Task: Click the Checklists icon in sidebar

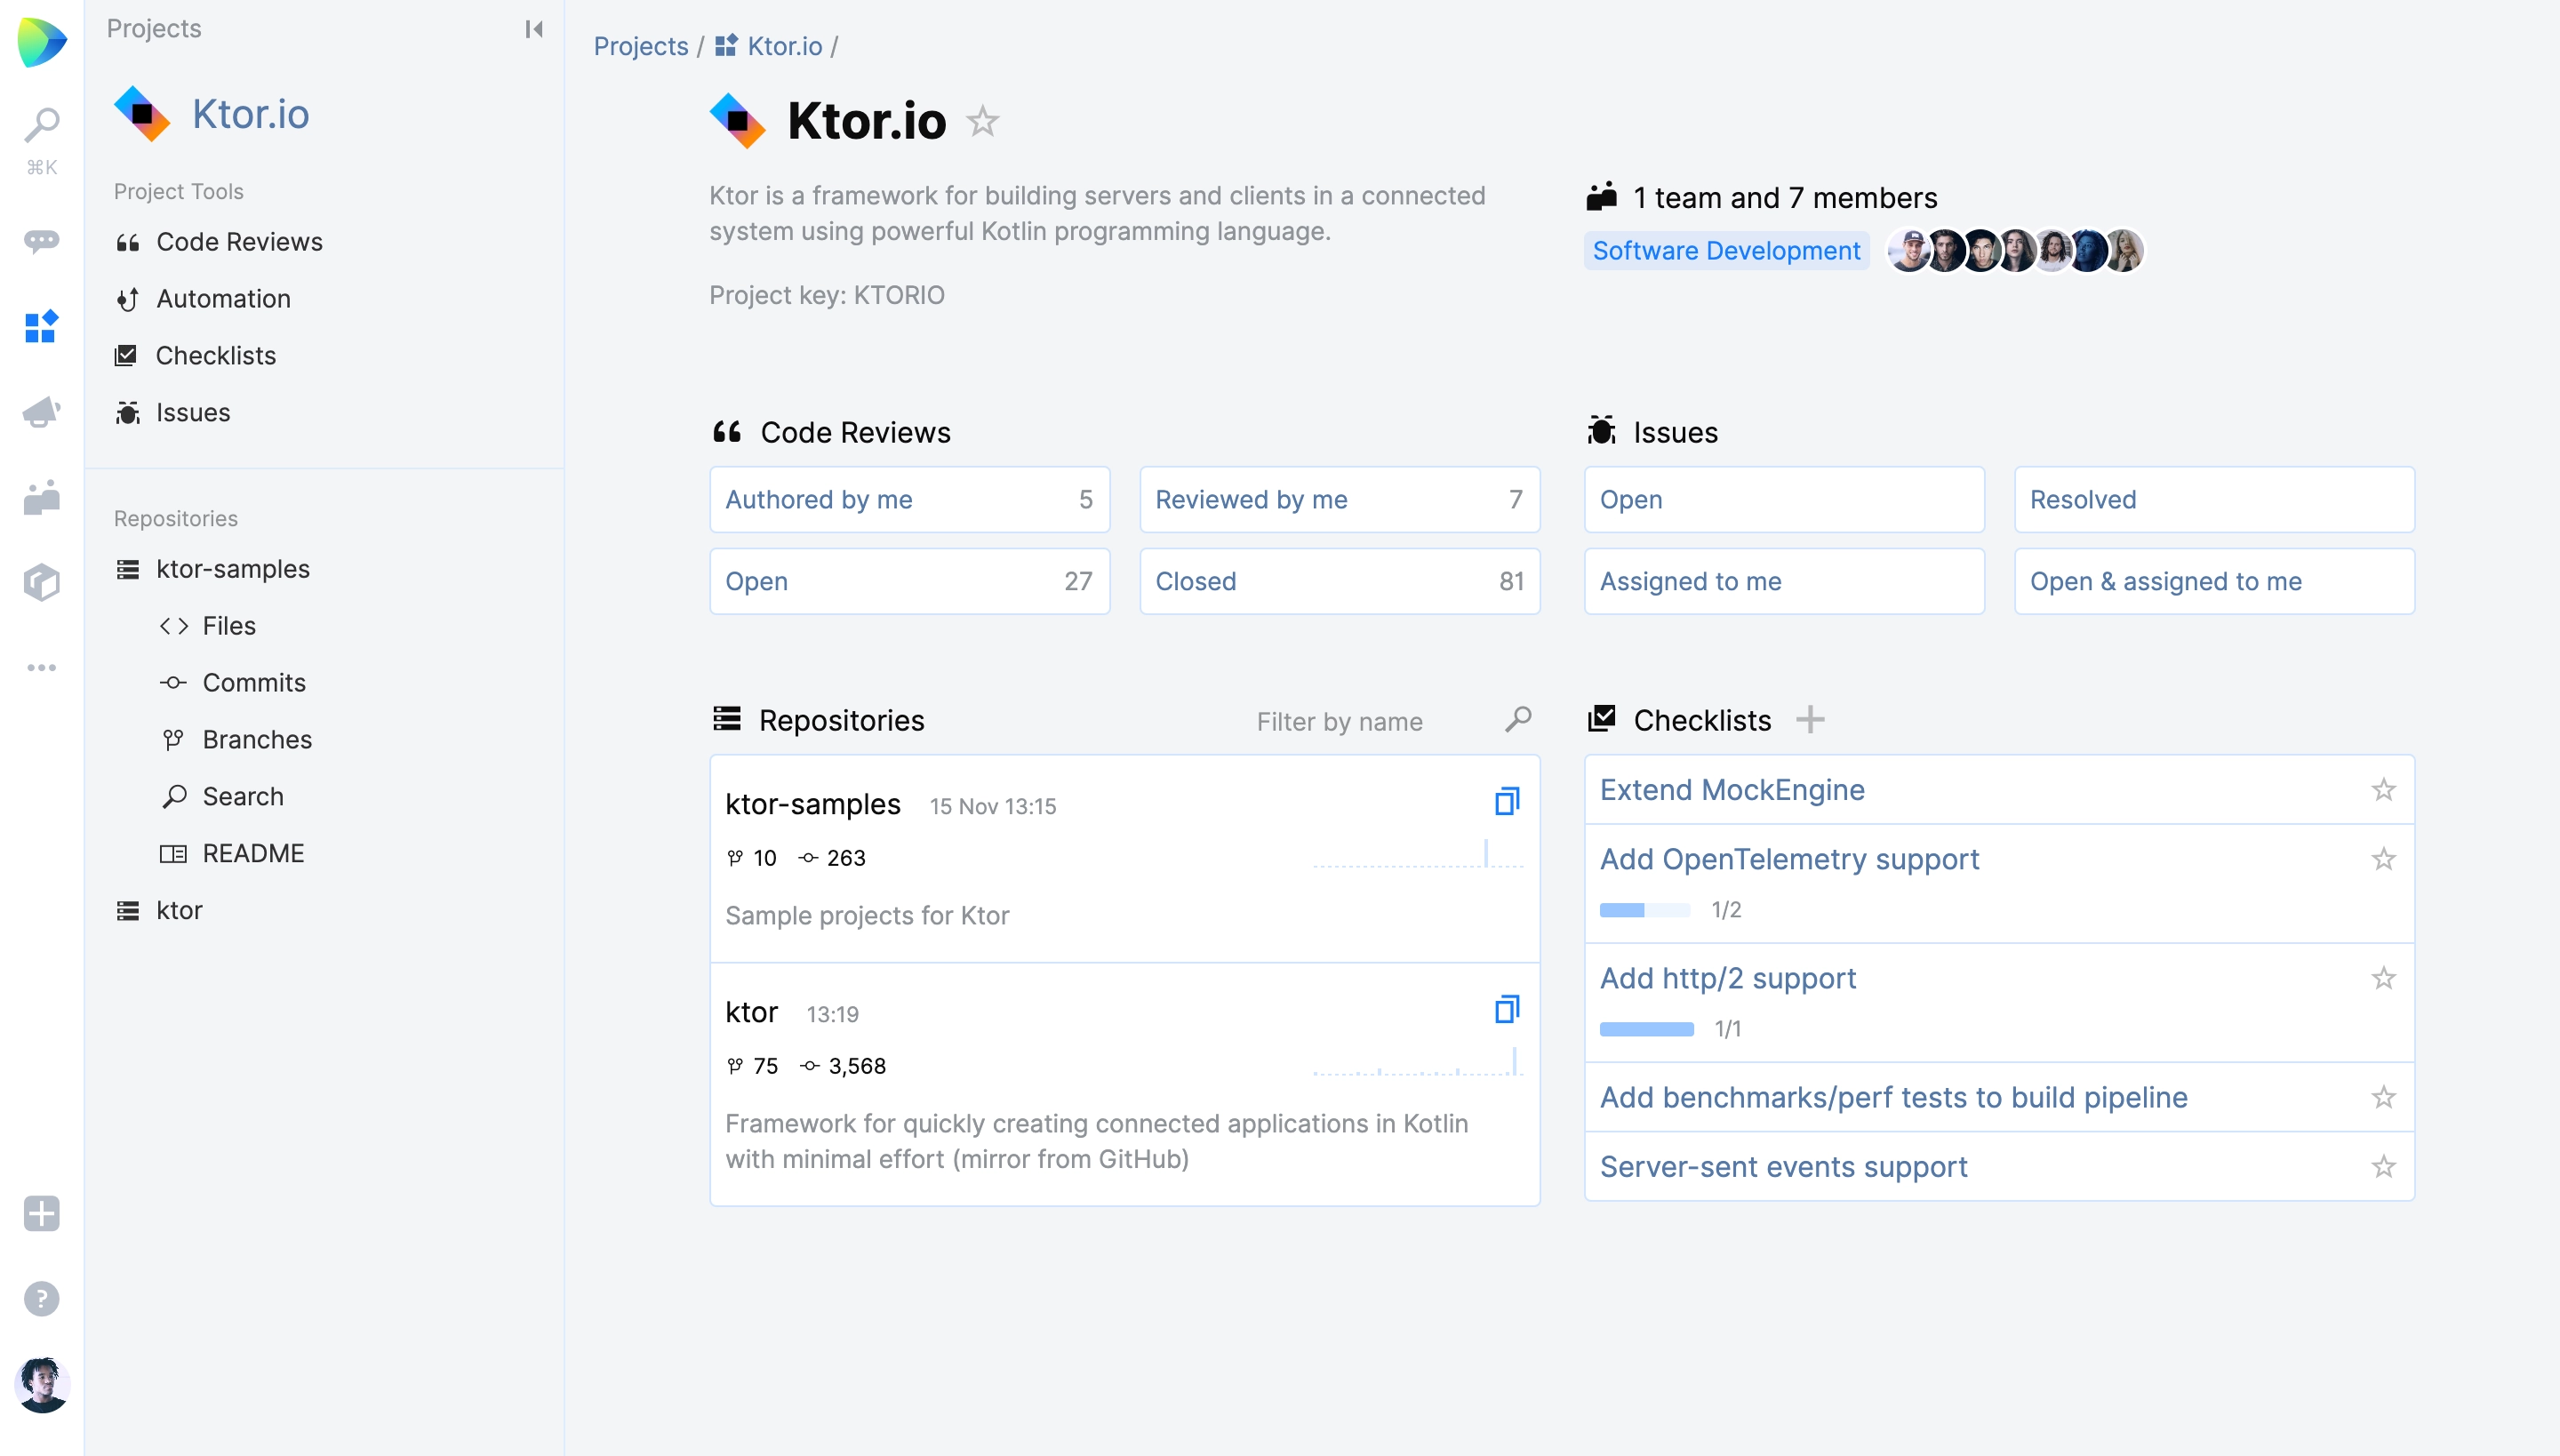Action: tap(126, 354)
